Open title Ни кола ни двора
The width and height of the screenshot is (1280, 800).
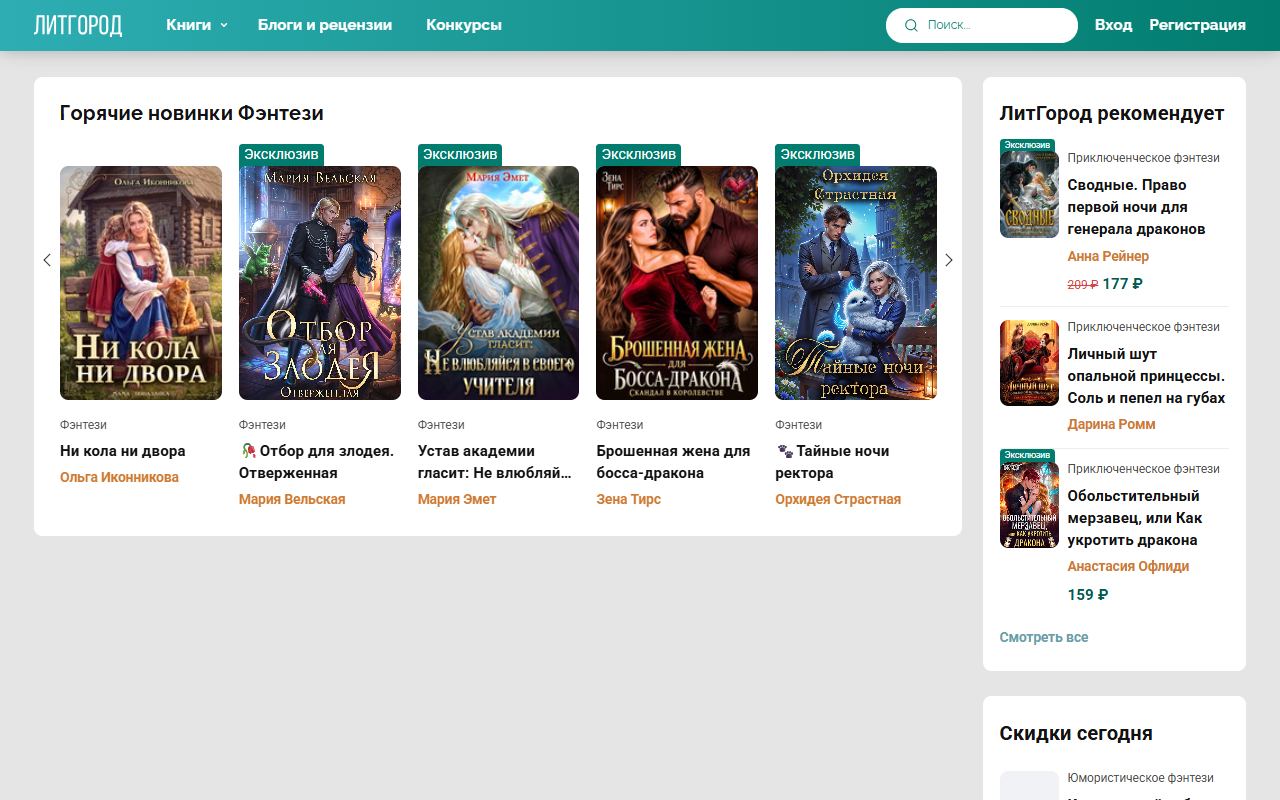(x=122, y=451)
